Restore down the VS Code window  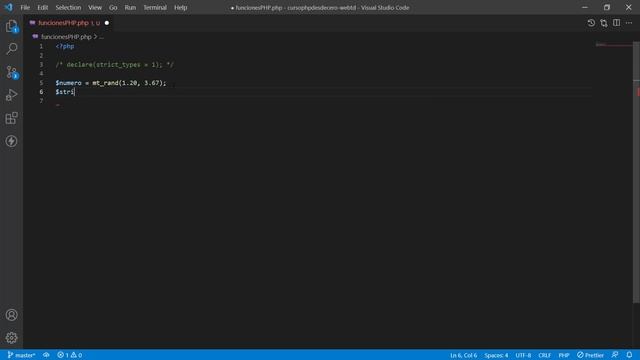[x=607, y=7]
